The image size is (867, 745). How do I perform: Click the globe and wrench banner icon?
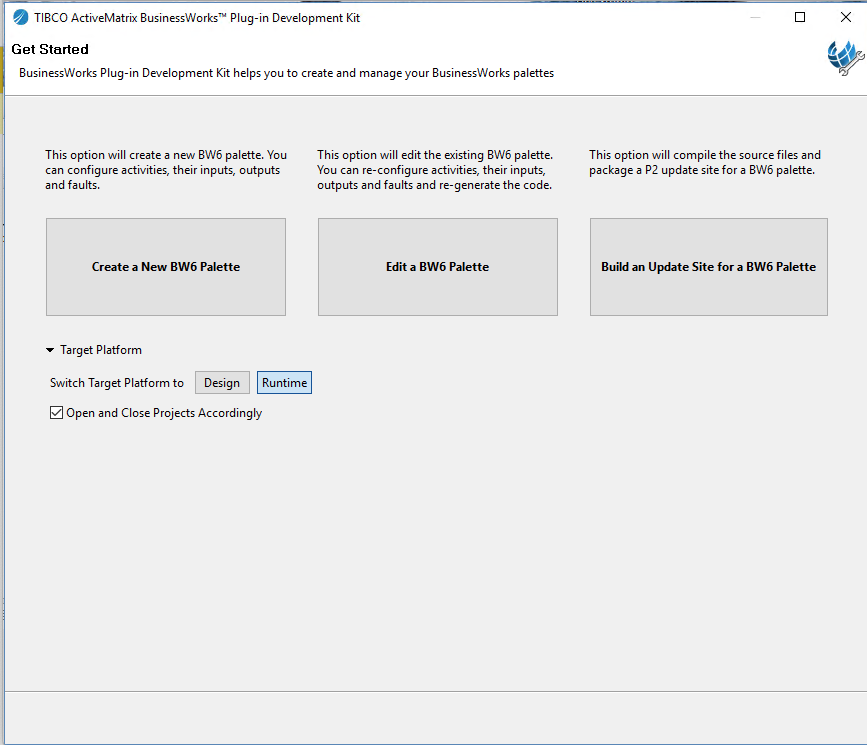pos(844,58)
